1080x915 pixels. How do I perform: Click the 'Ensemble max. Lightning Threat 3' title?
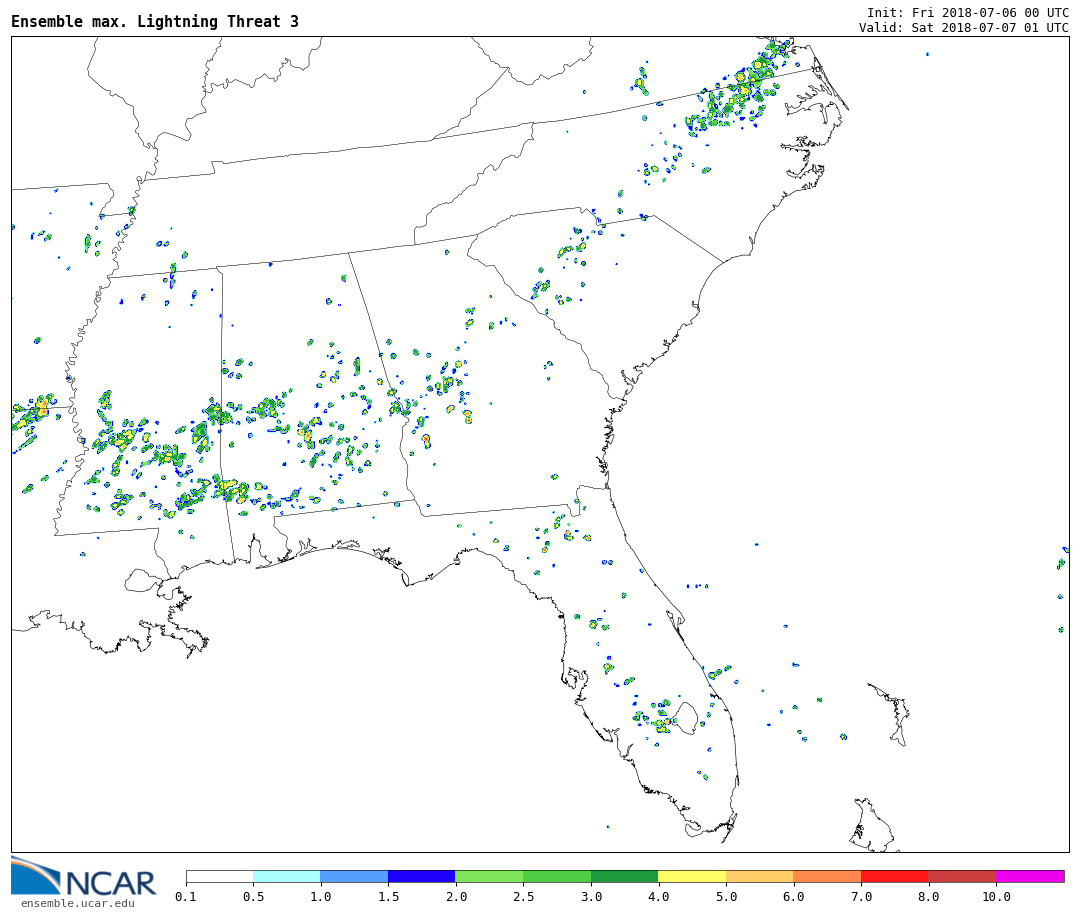[x=155, y=22]
